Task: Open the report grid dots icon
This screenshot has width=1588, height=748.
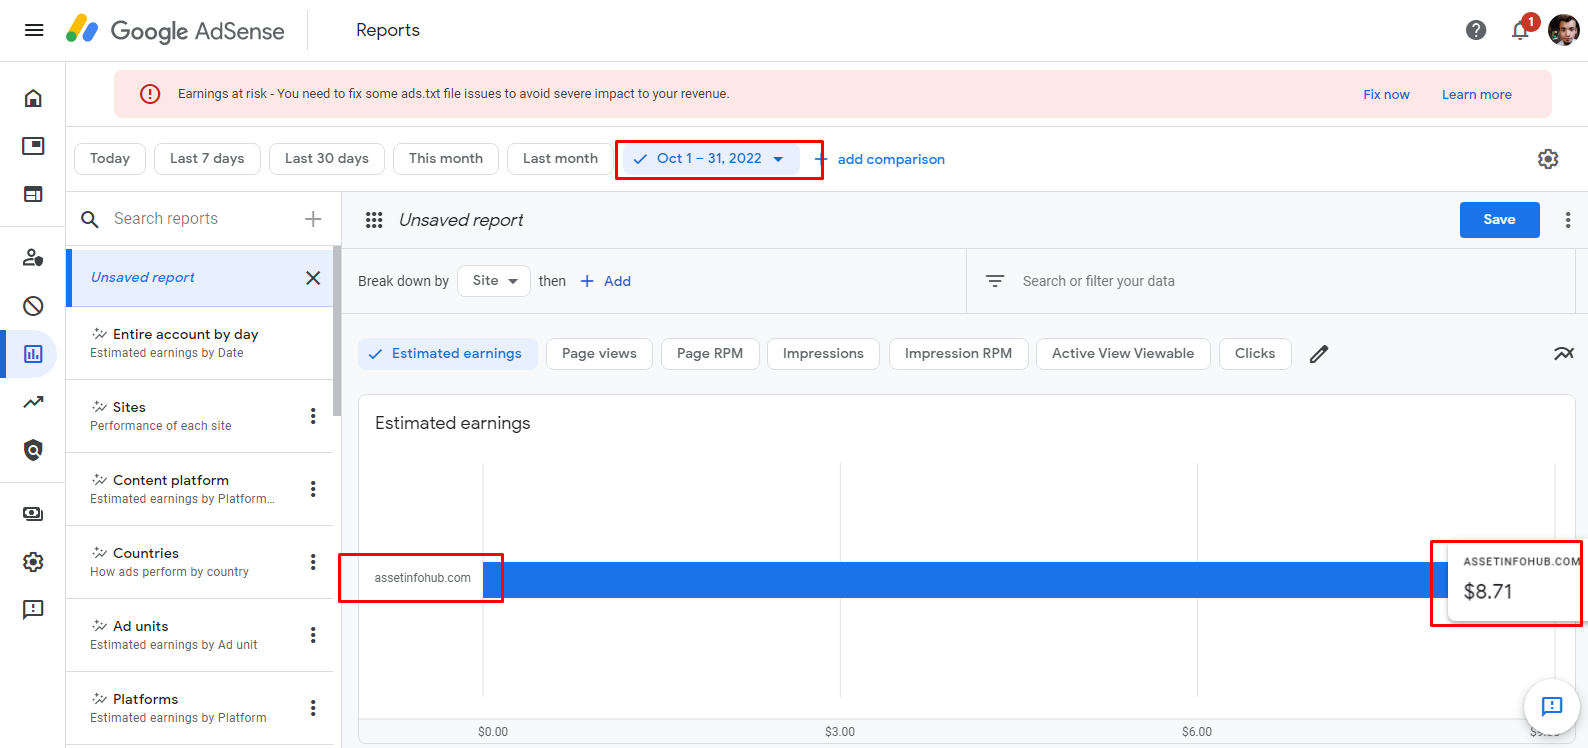Action: tap(374, 220)
